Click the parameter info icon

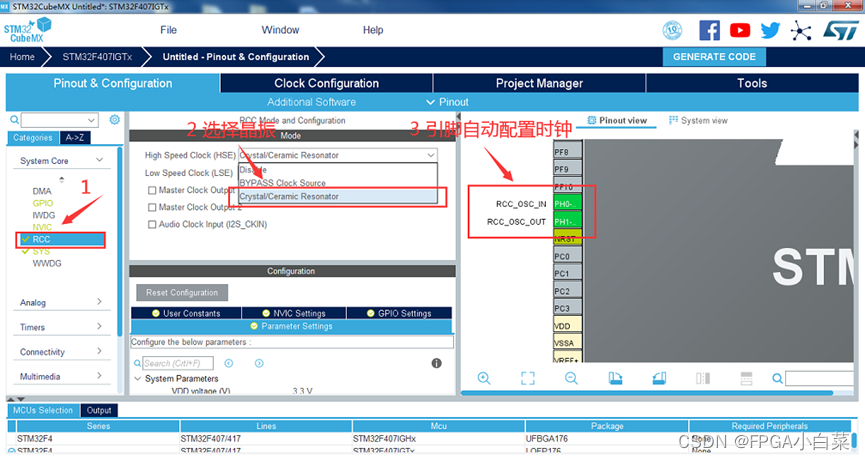pos(436,363)
